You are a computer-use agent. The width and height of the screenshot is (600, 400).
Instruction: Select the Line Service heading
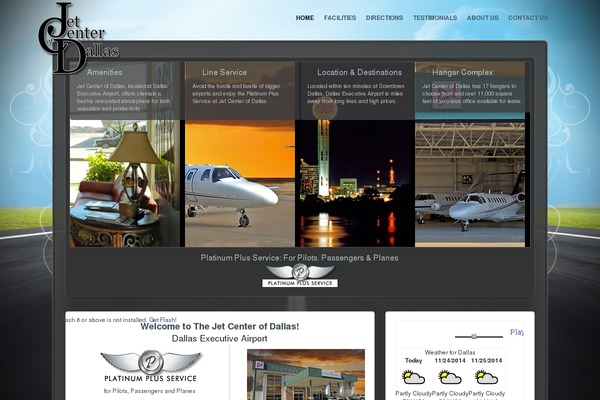point(224,72)
